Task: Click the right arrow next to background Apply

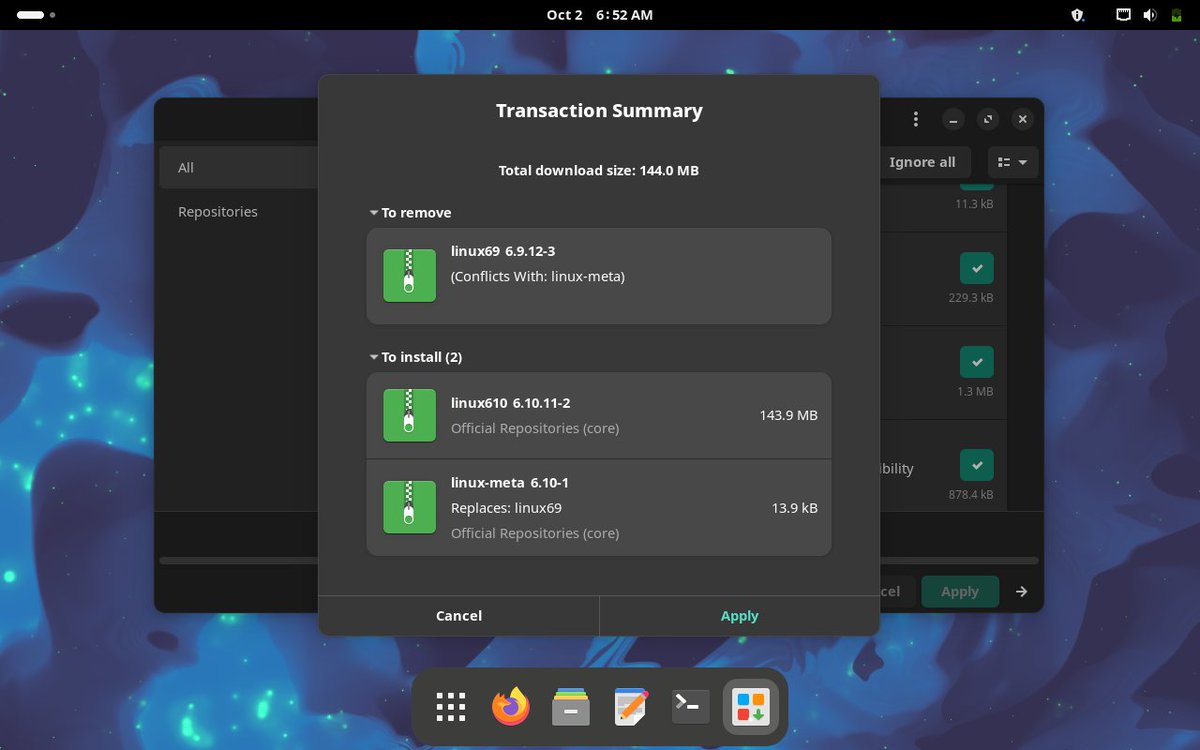Action: pyautogui.click(x=1021, y=591)
